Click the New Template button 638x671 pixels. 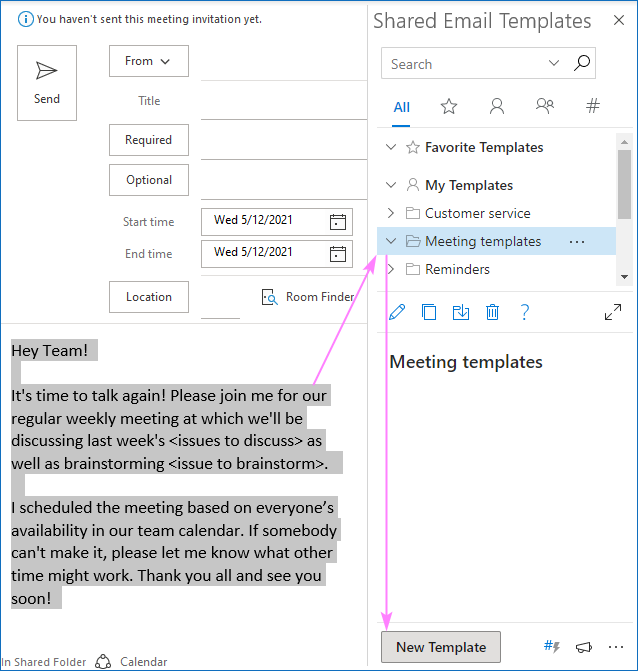pyautogui.click(x=441, y=647)
